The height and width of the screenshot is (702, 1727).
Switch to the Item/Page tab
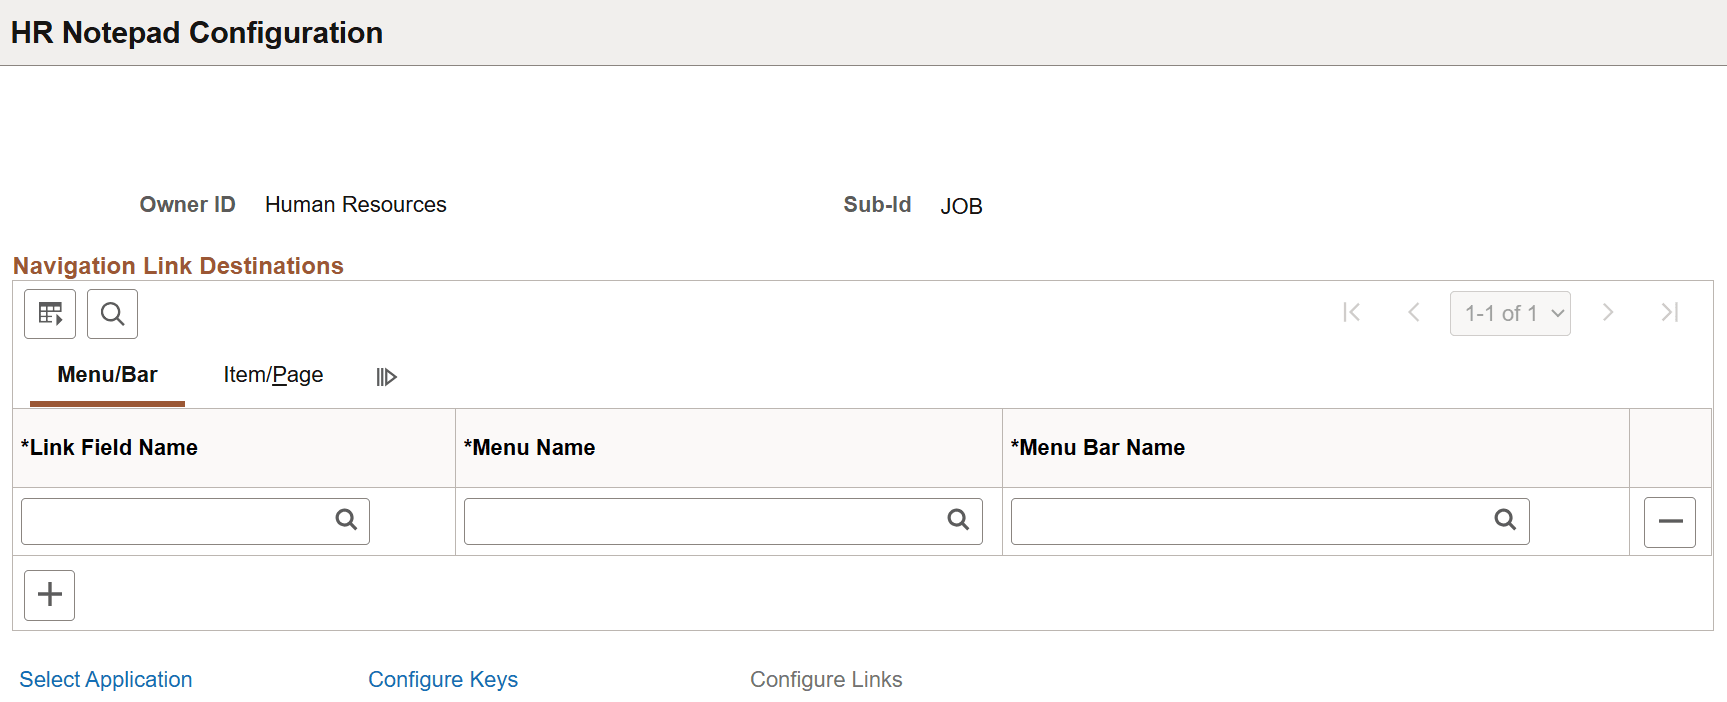pyautogui.click(x=273, y=374)
